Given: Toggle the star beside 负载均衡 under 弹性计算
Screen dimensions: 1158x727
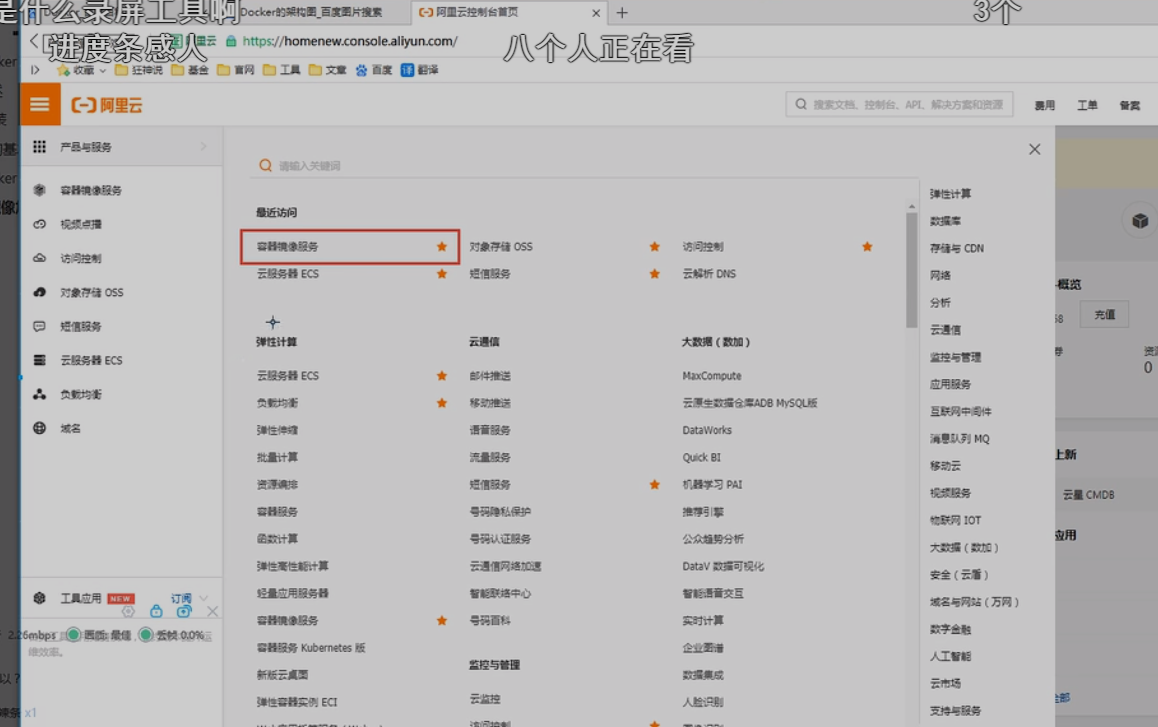Looking at the screenshot, I should (x=442, y=403).
